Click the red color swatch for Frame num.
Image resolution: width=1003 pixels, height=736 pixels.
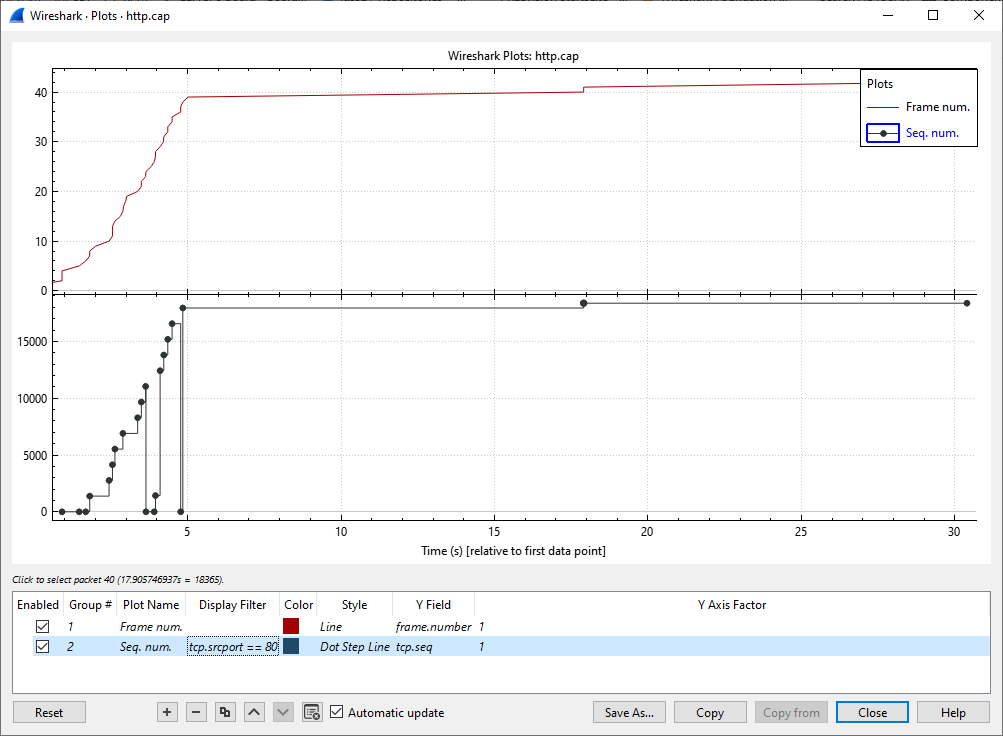click(x=291, y=626)
